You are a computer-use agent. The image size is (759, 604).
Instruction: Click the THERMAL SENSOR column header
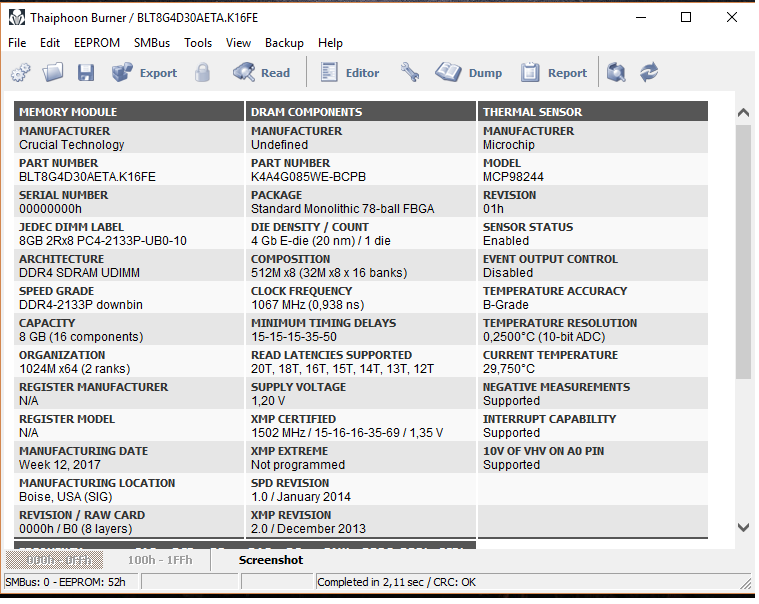coord(592,112)
